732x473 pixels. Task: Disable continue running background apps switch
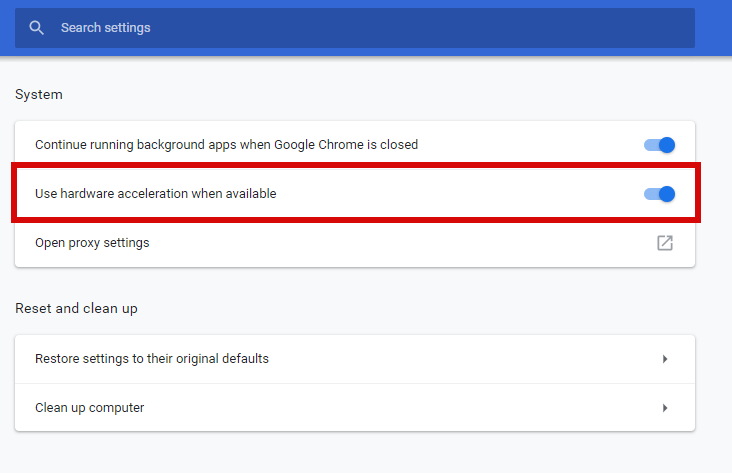click(x=659, y=145)
